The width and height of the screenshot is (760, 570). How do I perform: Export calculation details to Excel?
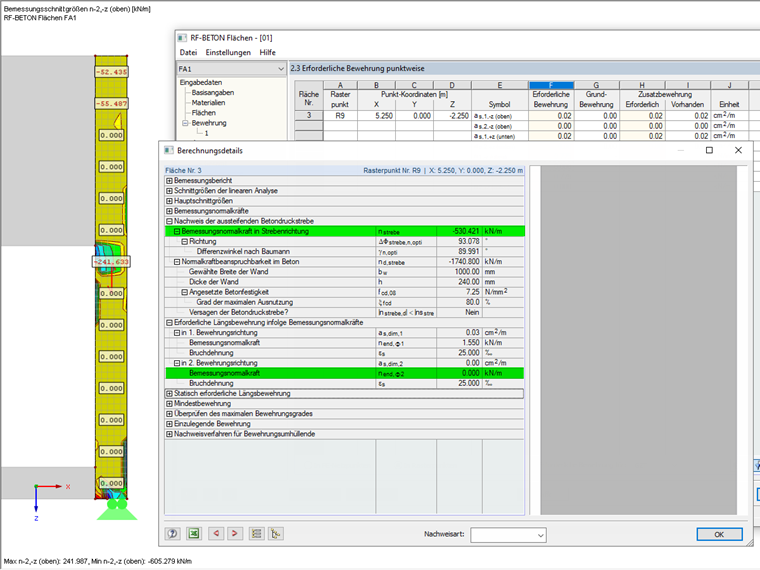pyautogui.click(x=193, y=534)
